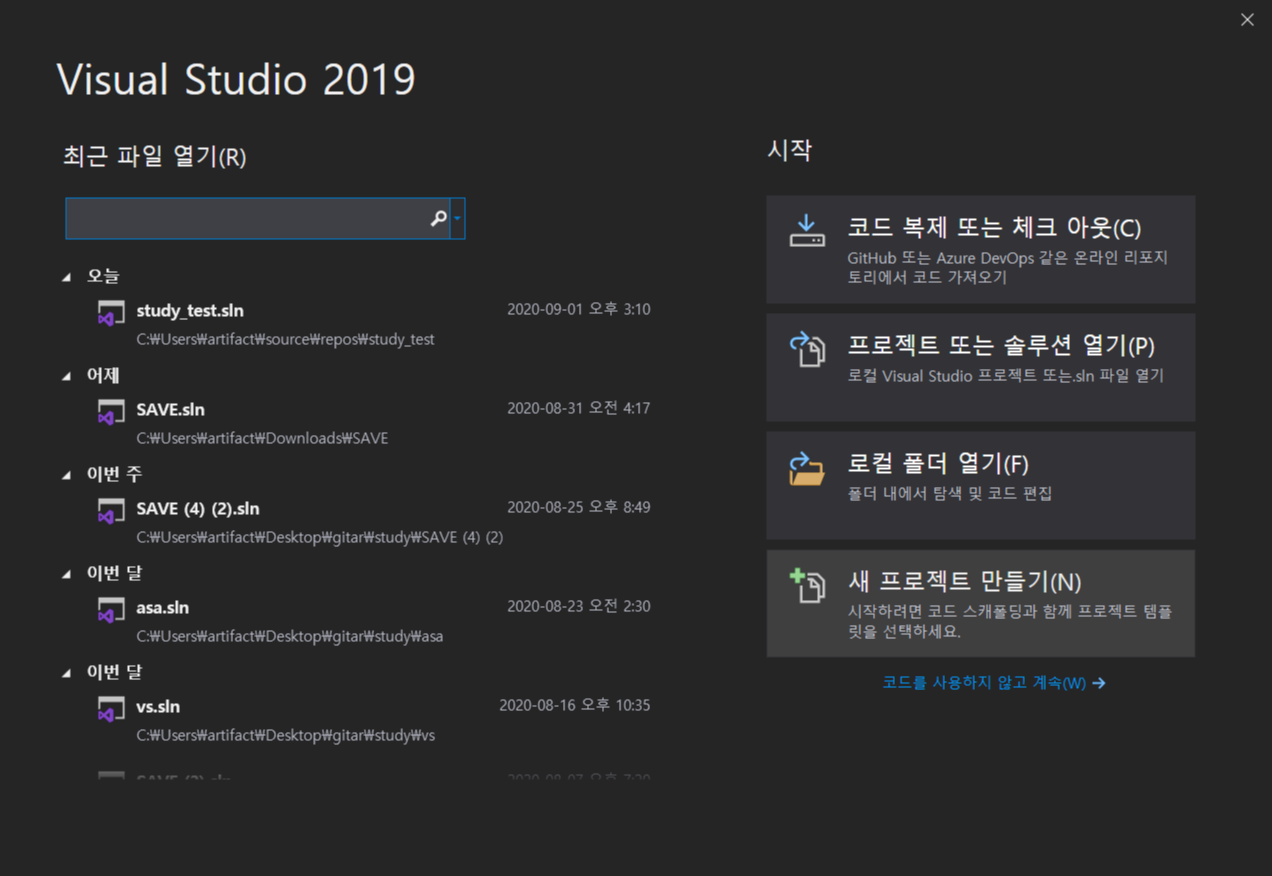The image size is (1272, 876).
Task: Close the Visual Studio 2019 start window
Action: [1247, 20]
